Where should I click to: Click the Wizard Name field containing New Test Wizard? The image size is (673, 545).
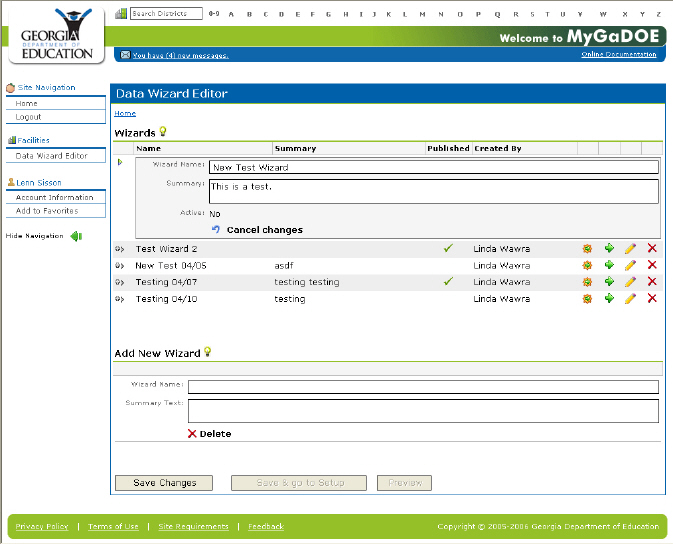click(434, 167)
